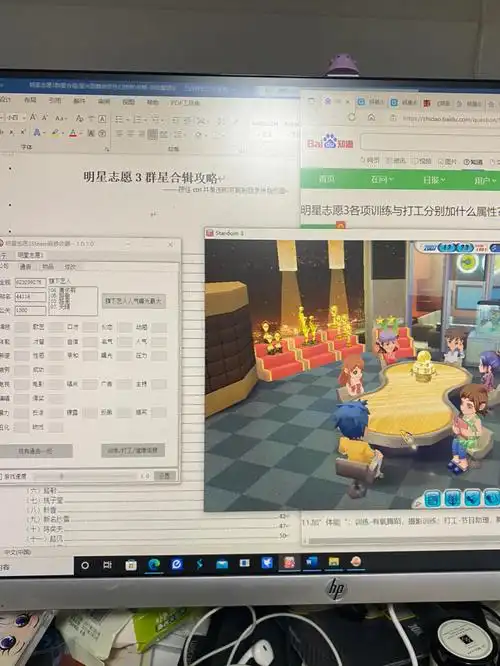Click first blue icon in Stardom 3 bottom bar
500x666 pixels.
[432, 498]
